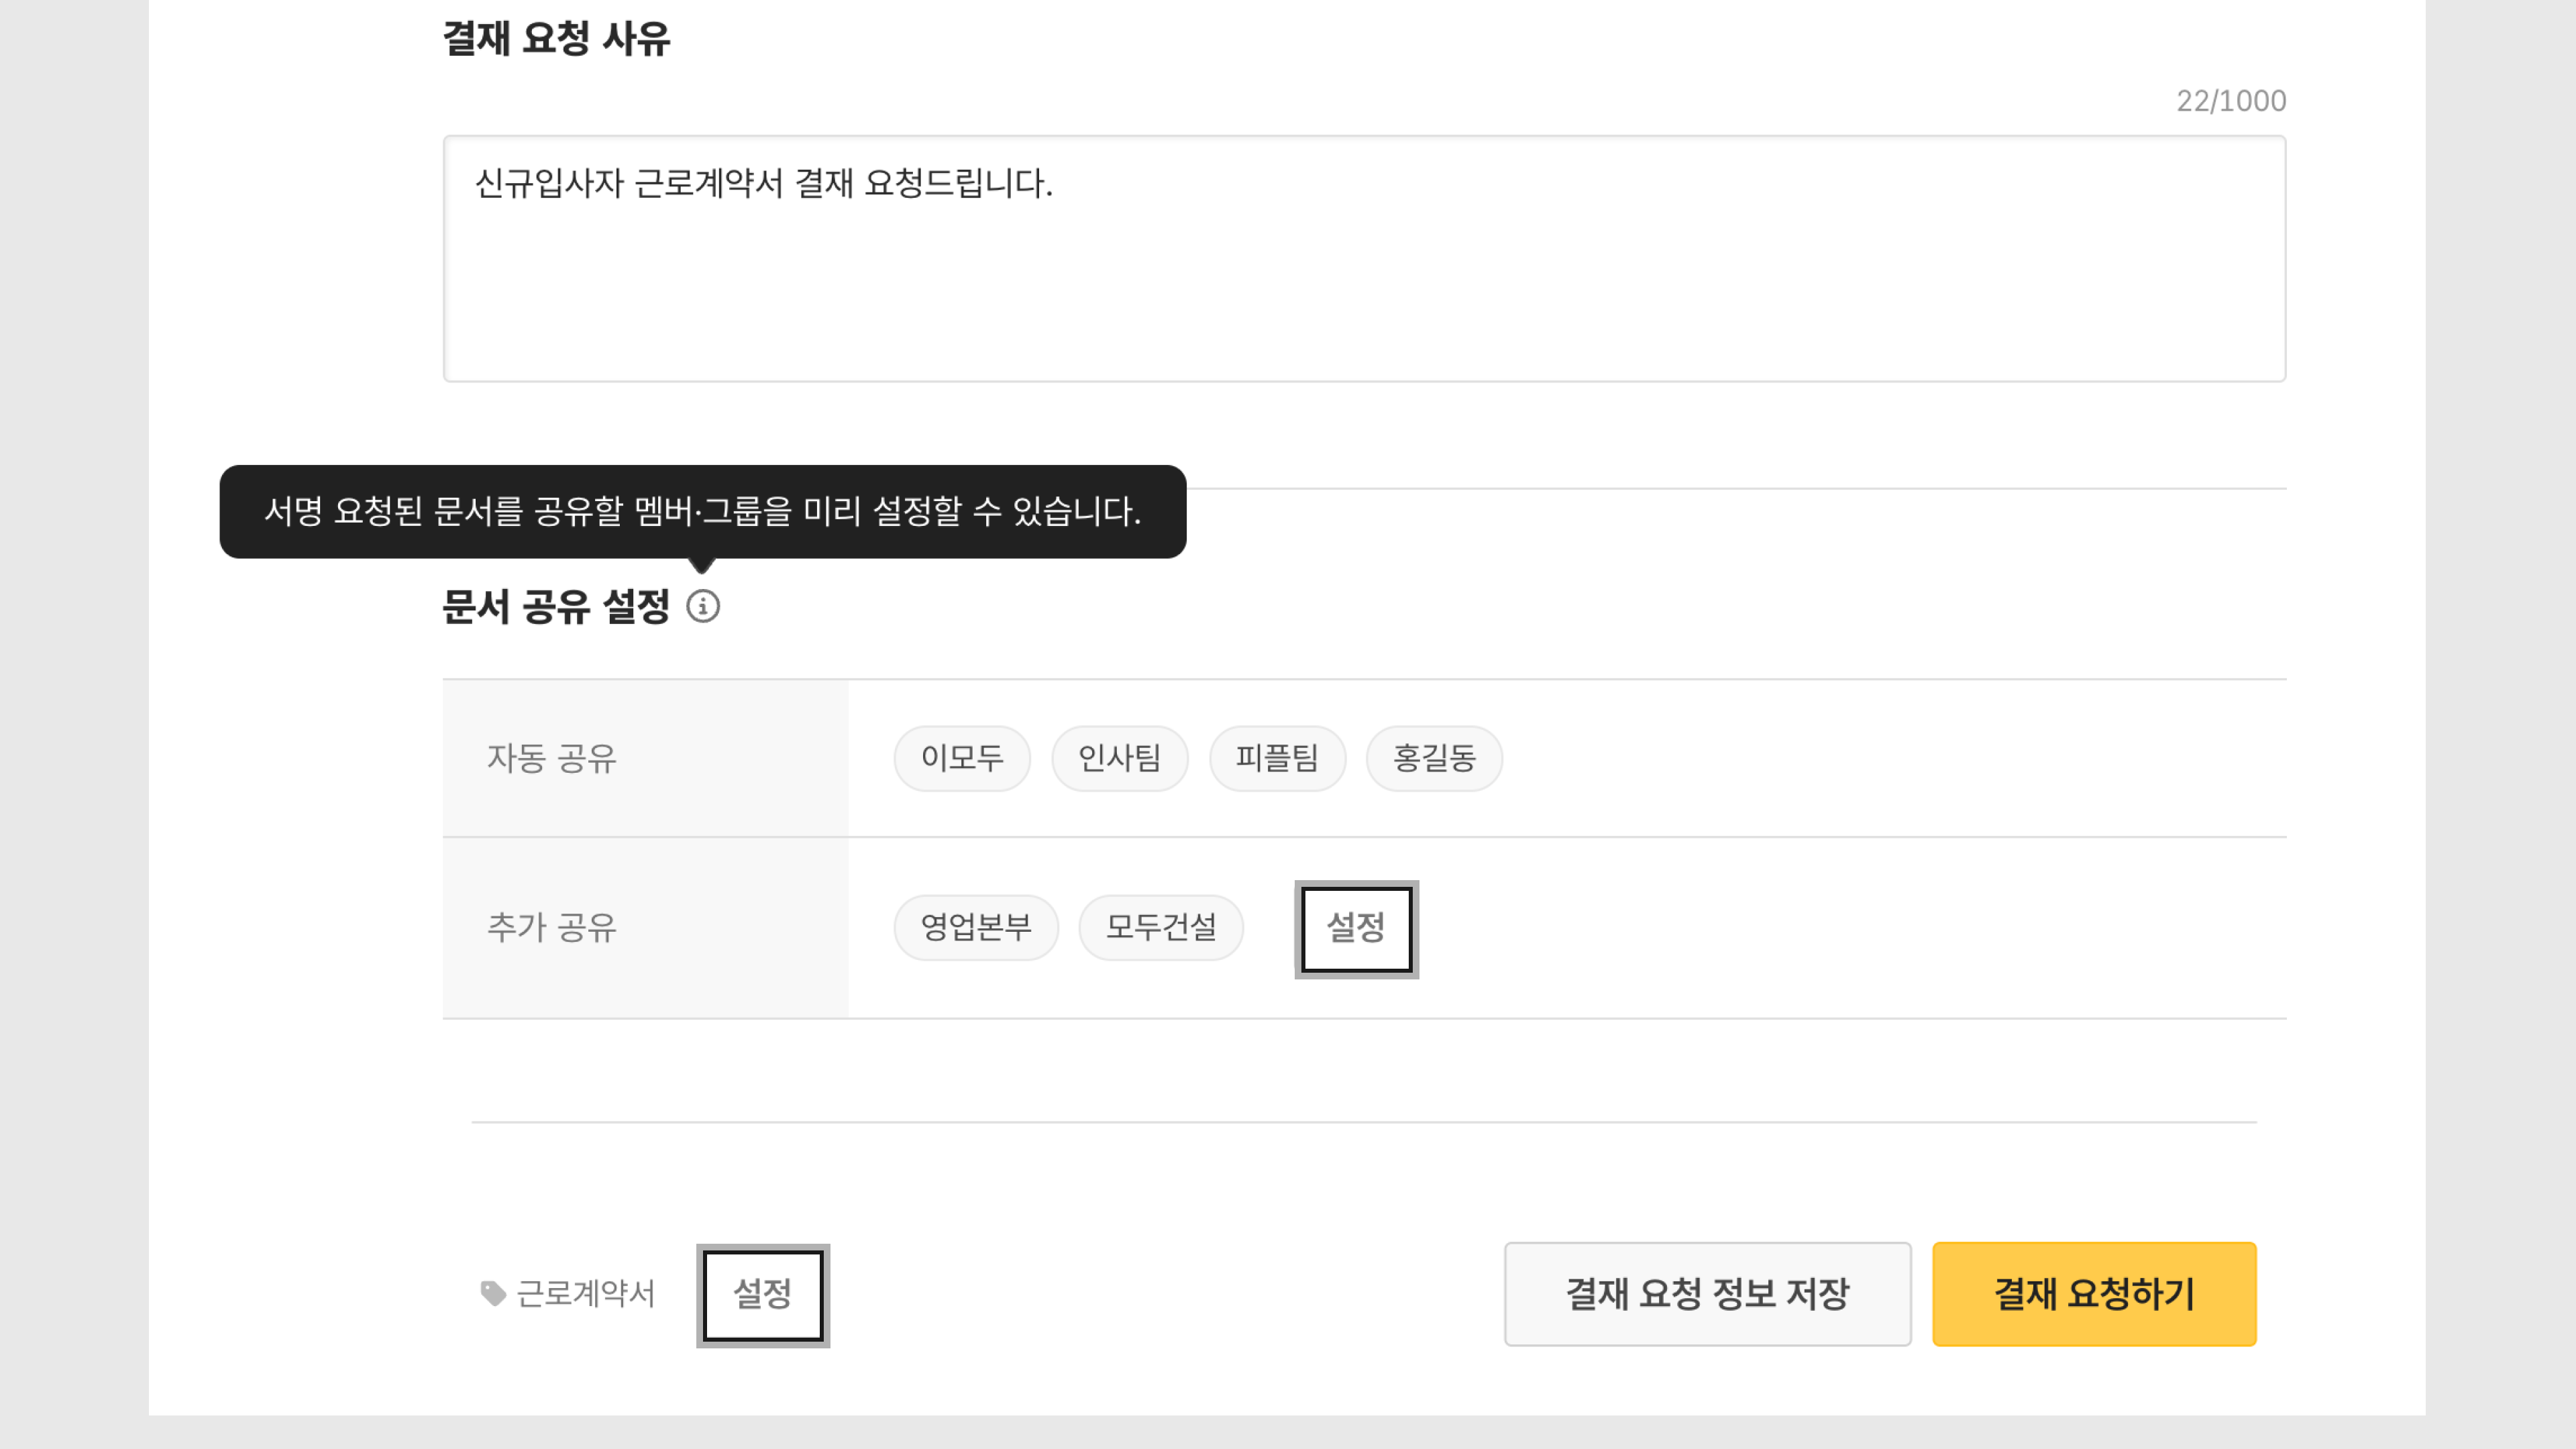This screenshot has height=1449, width=2576.
Task: Click the 모두건설 share chip
Action: 1161,927
